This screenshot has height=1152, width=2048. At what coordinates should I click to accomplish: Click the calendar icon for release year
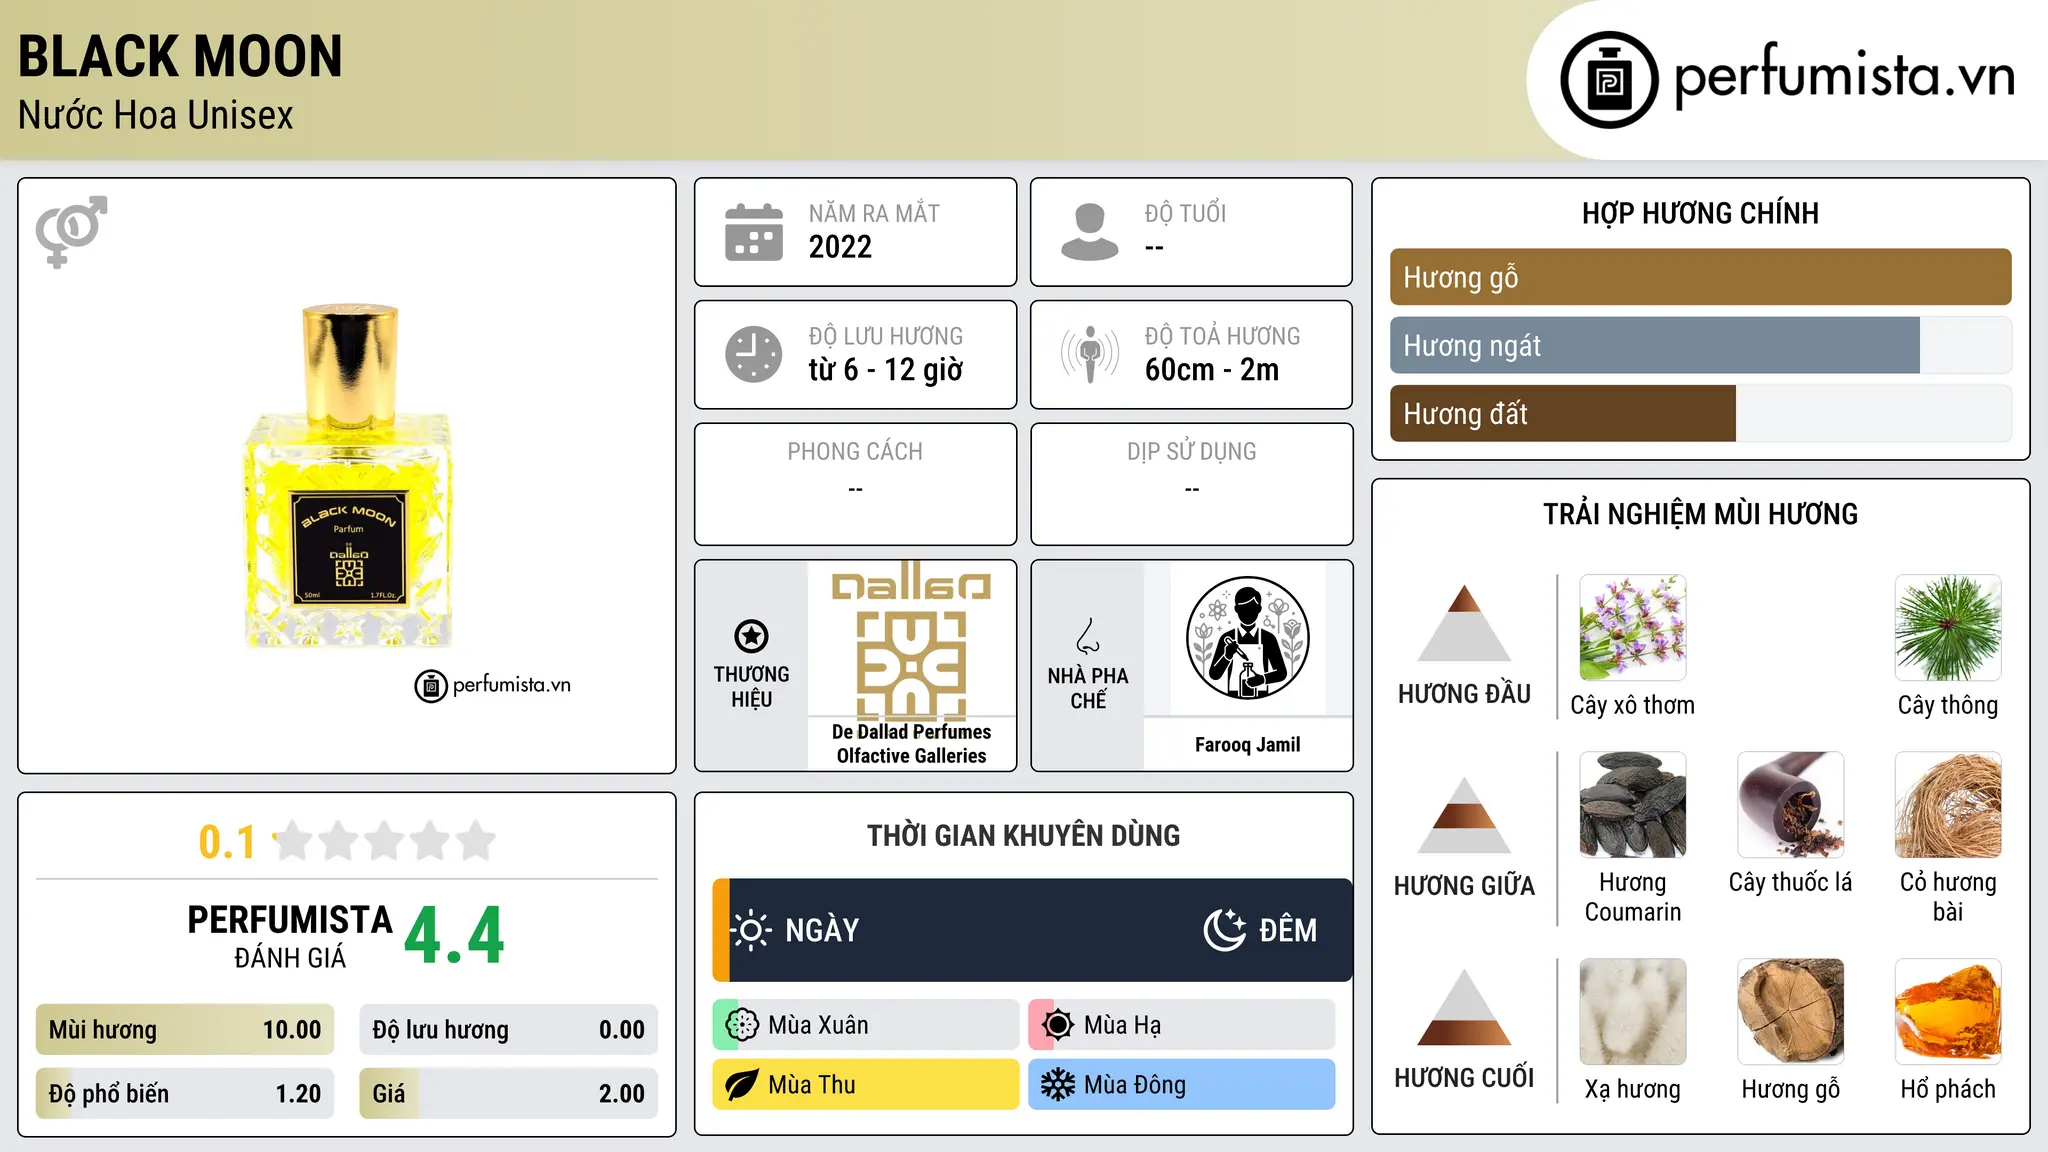(x=754, y=232)
